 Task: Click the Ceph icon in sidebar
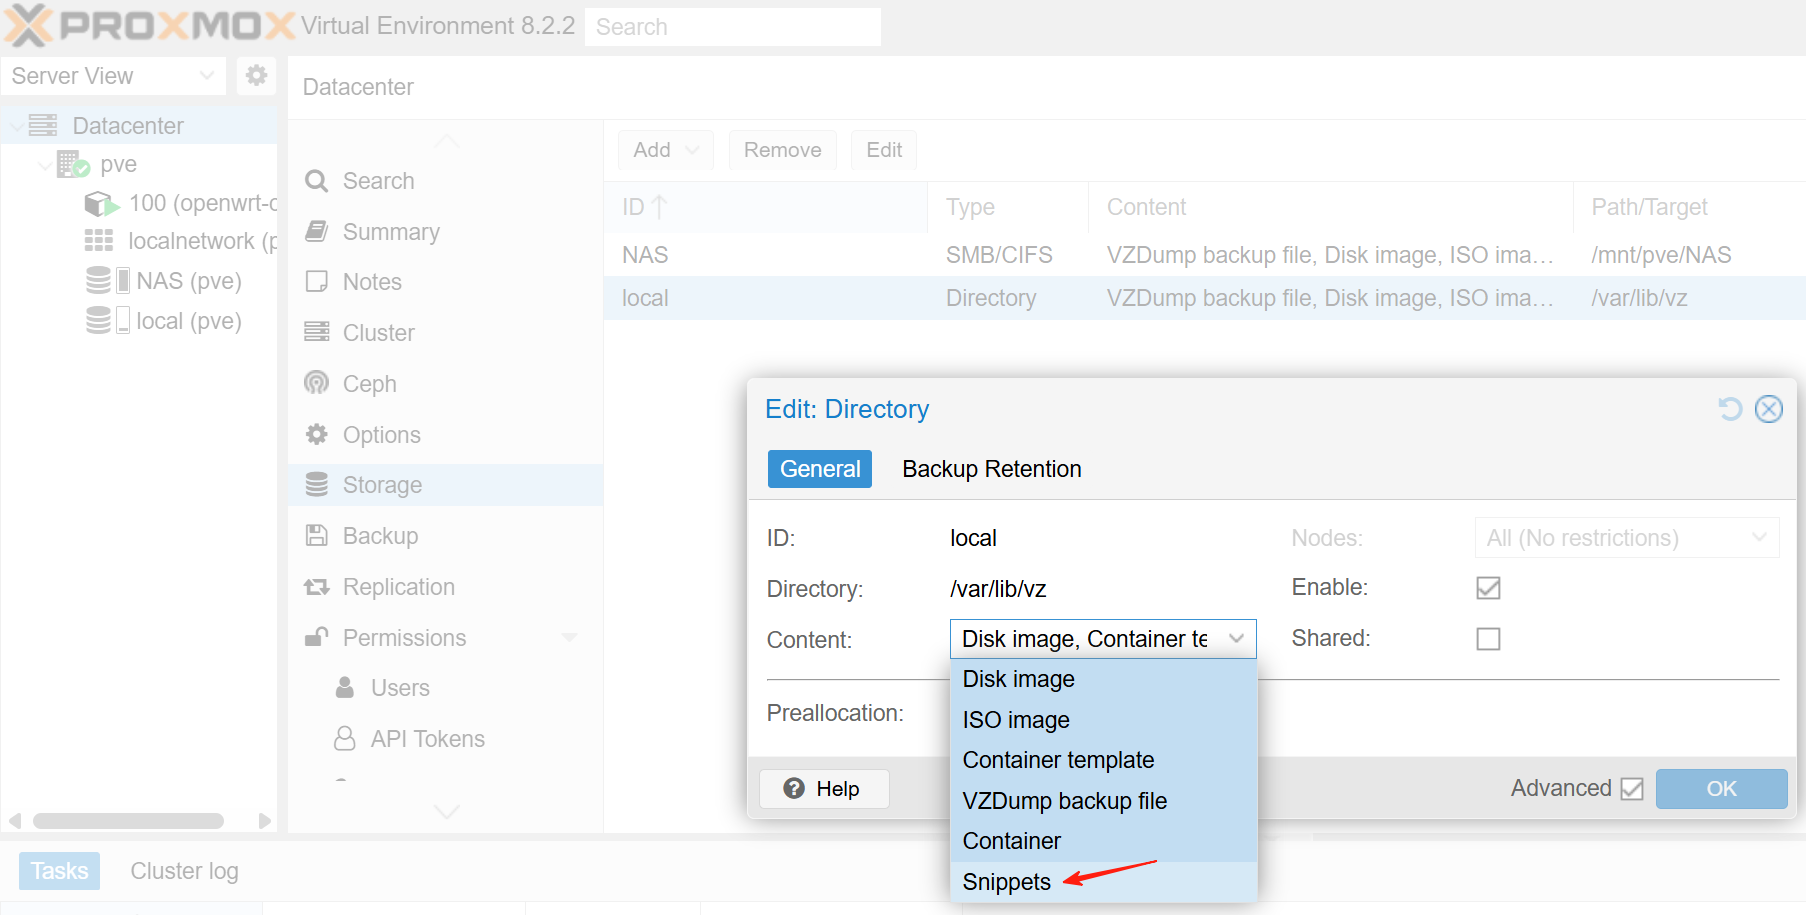(x=317, y=384)
